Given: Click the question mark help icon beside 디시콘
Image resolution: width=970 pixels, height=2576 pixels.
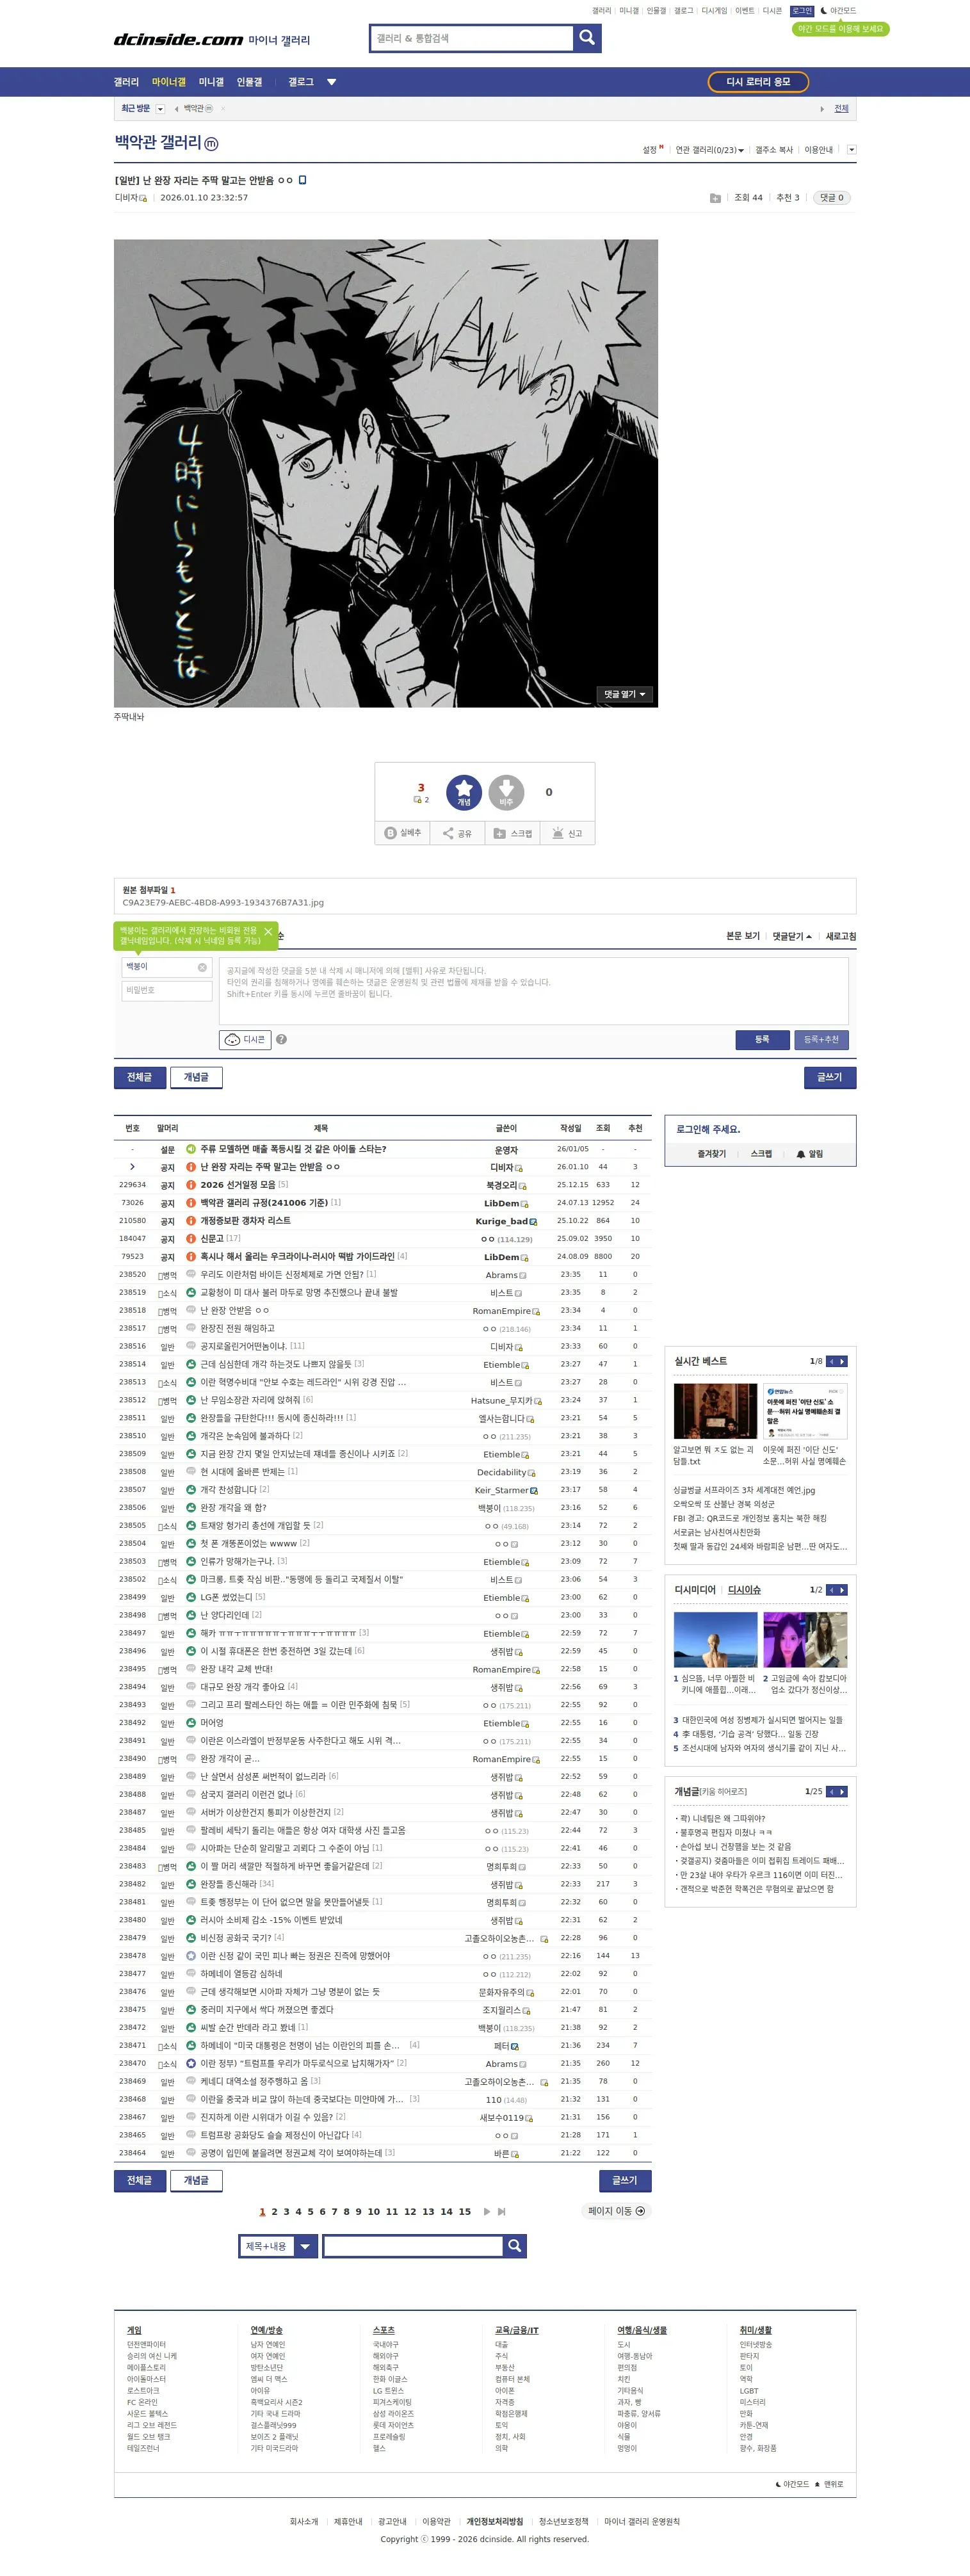Looking at the screenshot, I should (282, 1040).
